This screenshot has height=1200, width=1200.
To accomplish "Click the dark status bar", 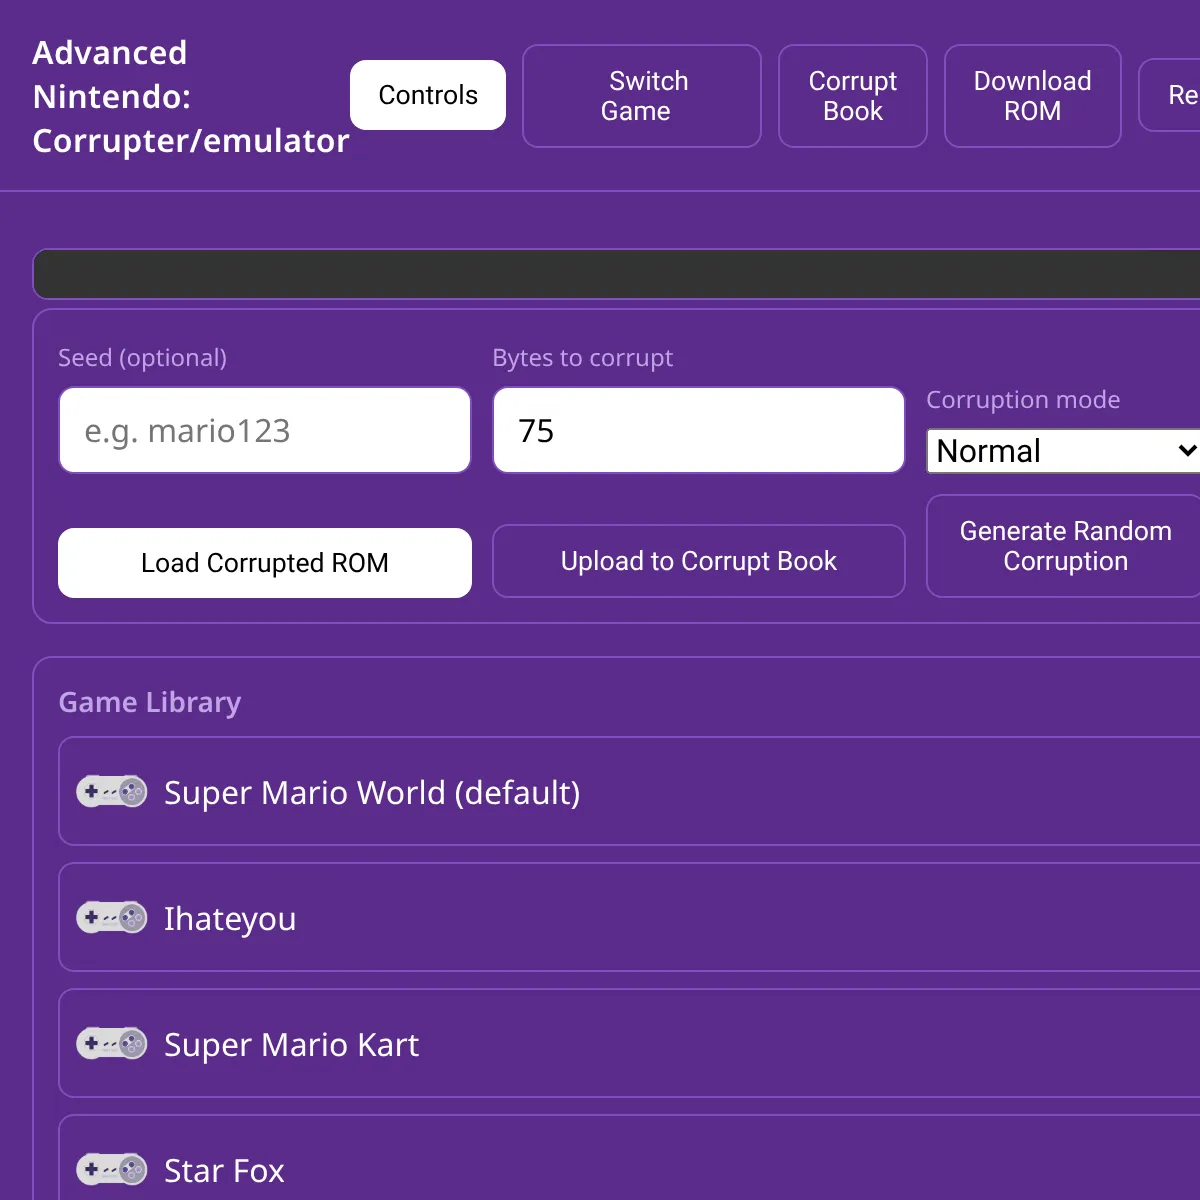I will click(x=617, y=274).
